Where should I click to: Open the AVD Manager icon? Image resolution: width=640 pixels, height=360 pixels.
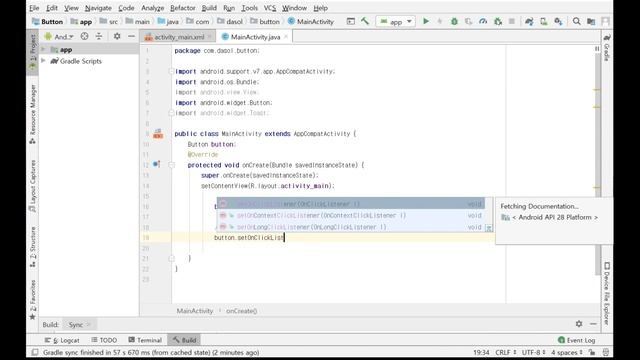point(544,21)
